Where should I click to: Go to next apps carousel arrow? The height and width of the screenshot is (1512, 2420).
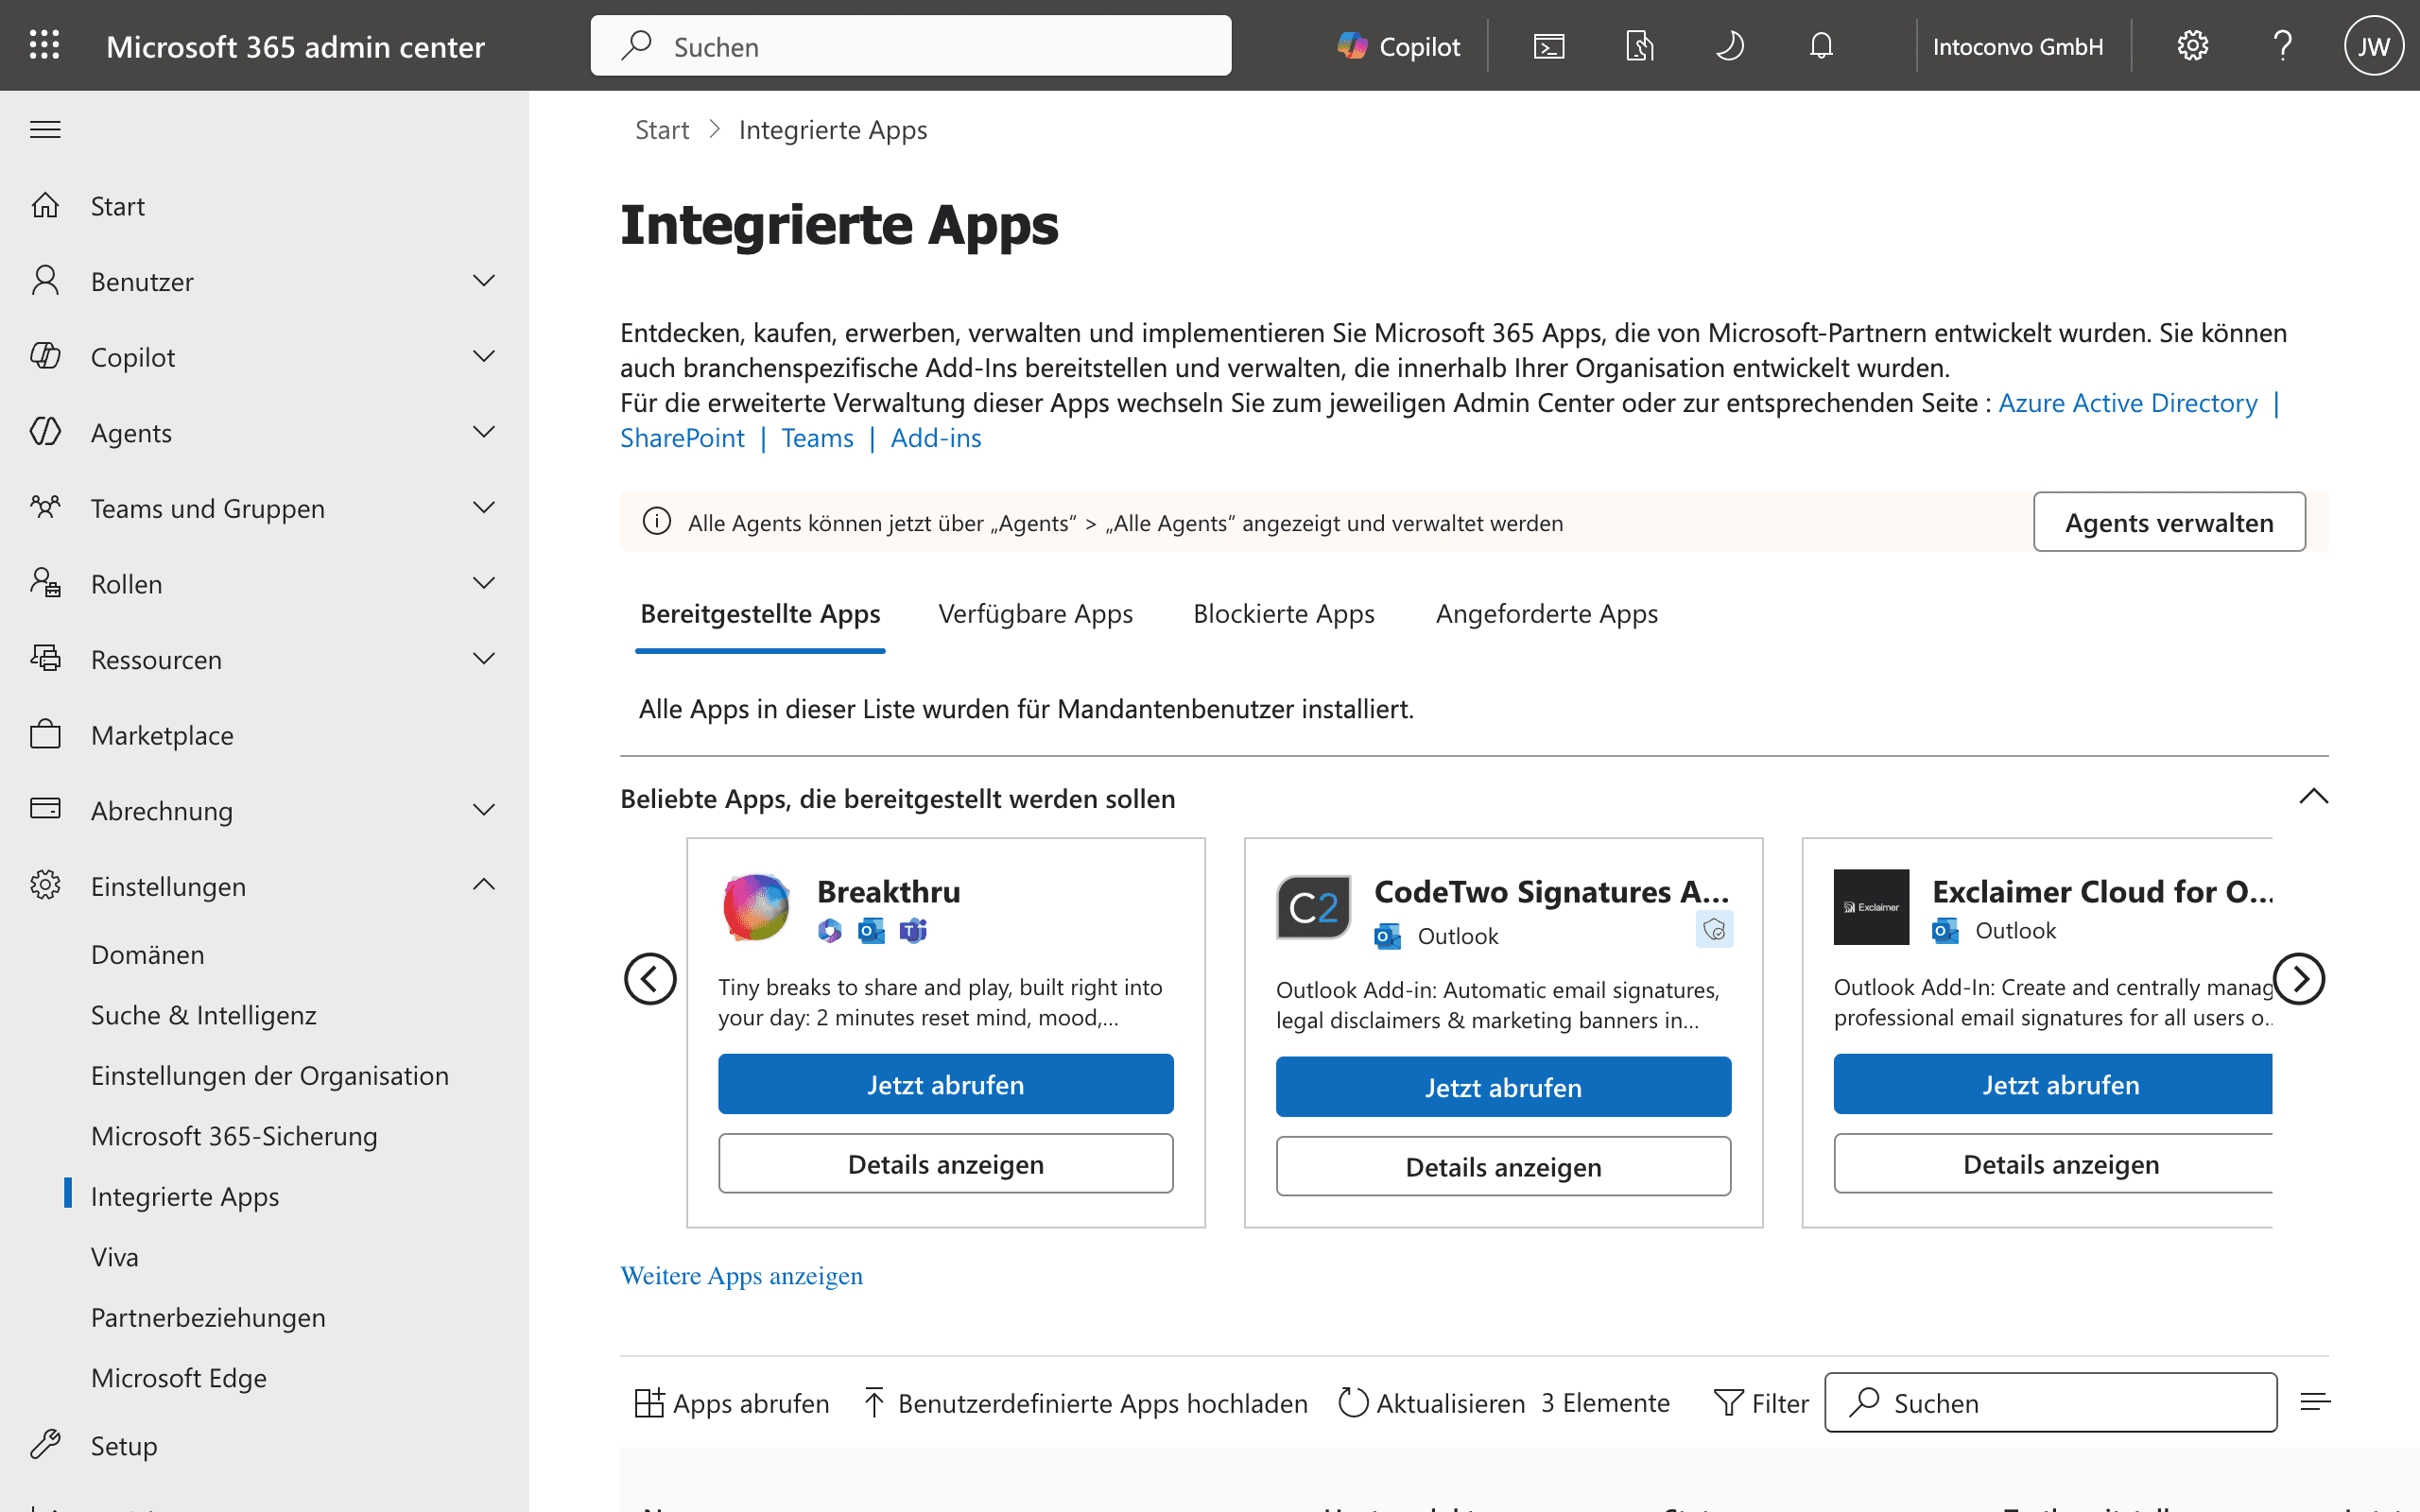(2299, 978)
